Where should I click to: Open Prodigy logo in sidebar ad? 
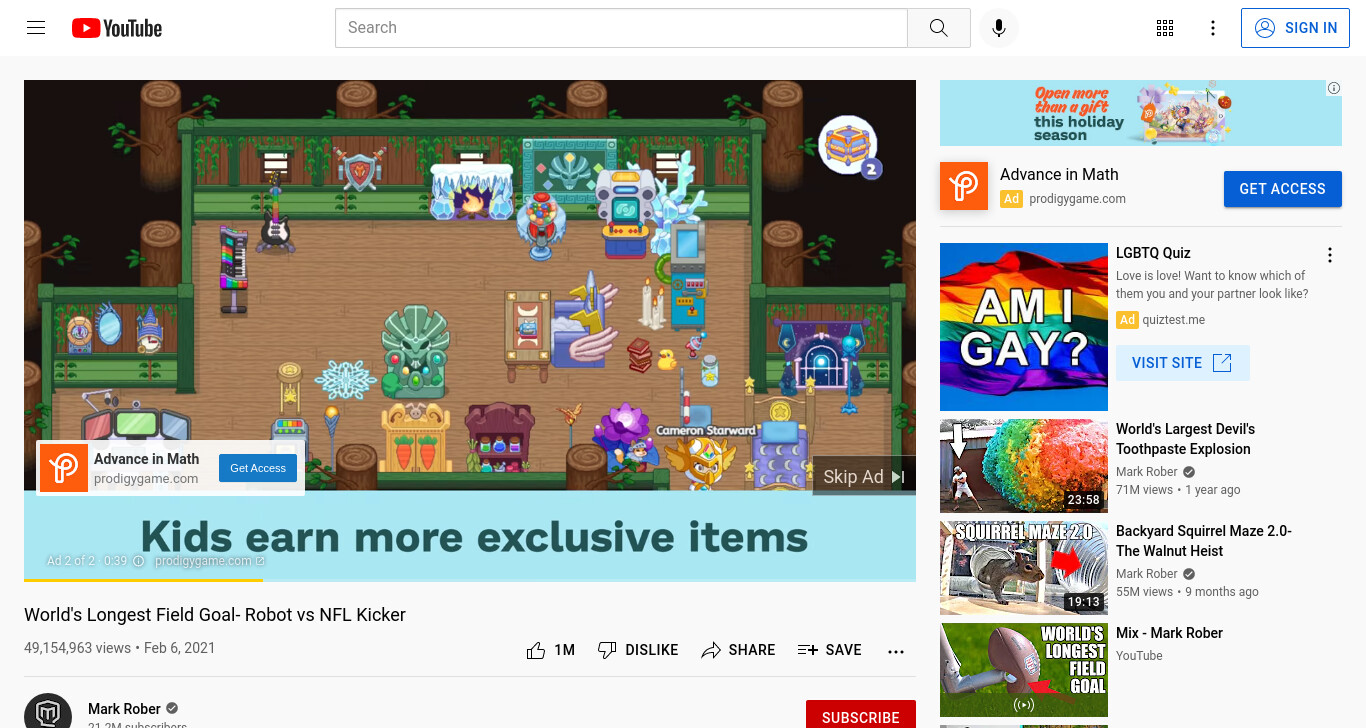pos(964,186)
